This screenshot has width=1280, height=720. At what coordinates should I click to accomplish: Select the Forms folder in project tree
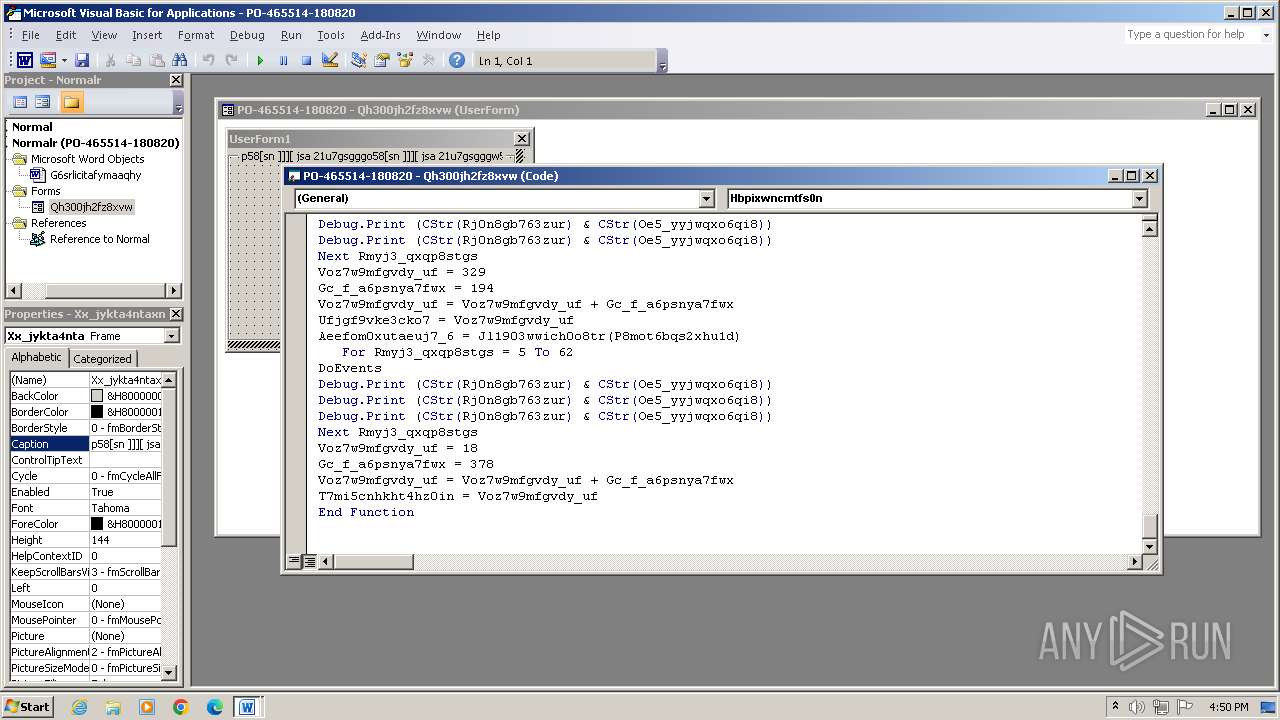click(45, 191)
